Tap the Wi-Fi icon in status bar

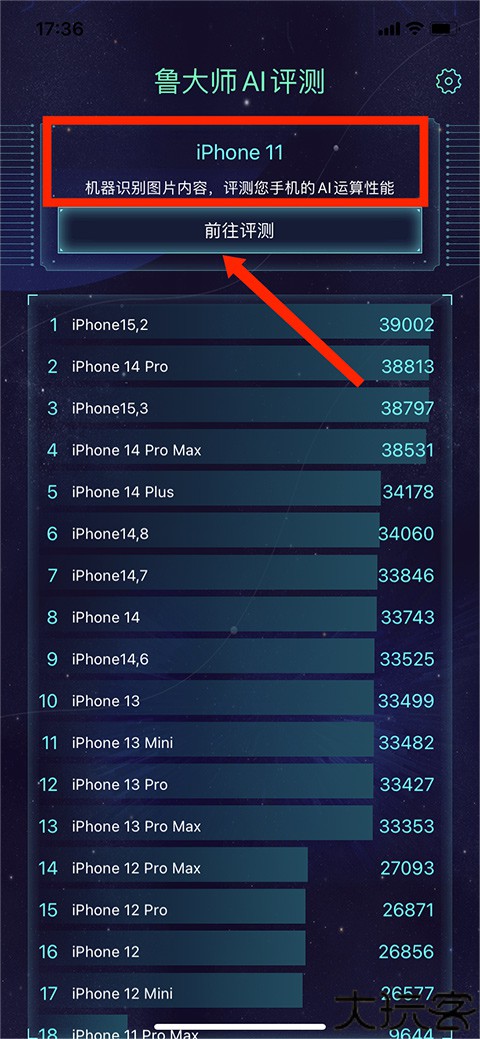coord(415,29)
